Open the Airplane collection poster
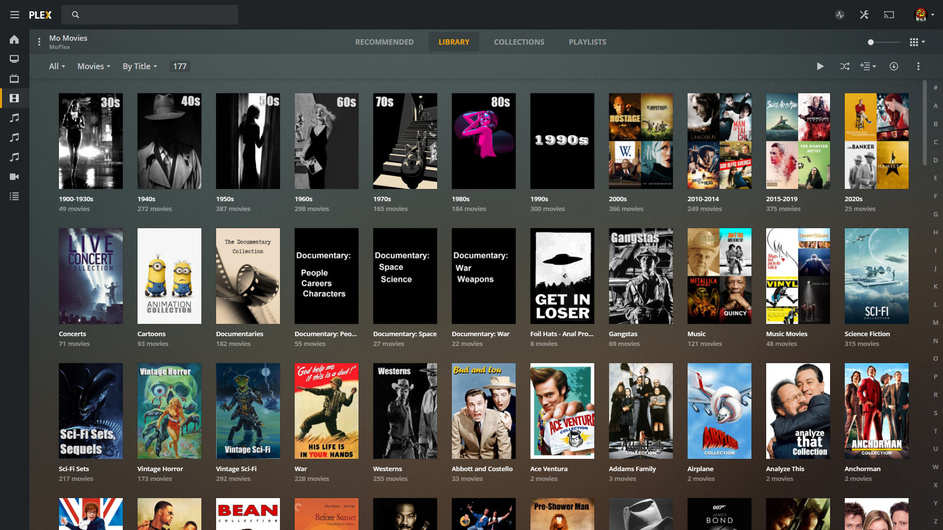This screenshot has height=530, width=943. [x=719, y=411]
